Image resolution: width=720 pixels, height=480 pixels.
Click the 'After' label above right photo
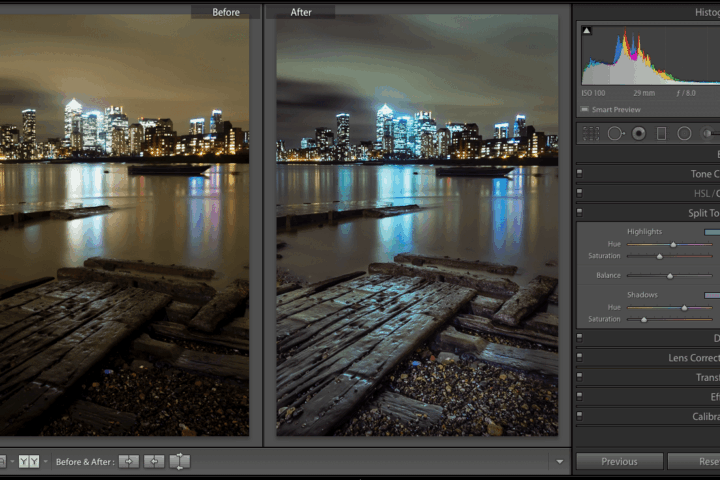(301, 12)
